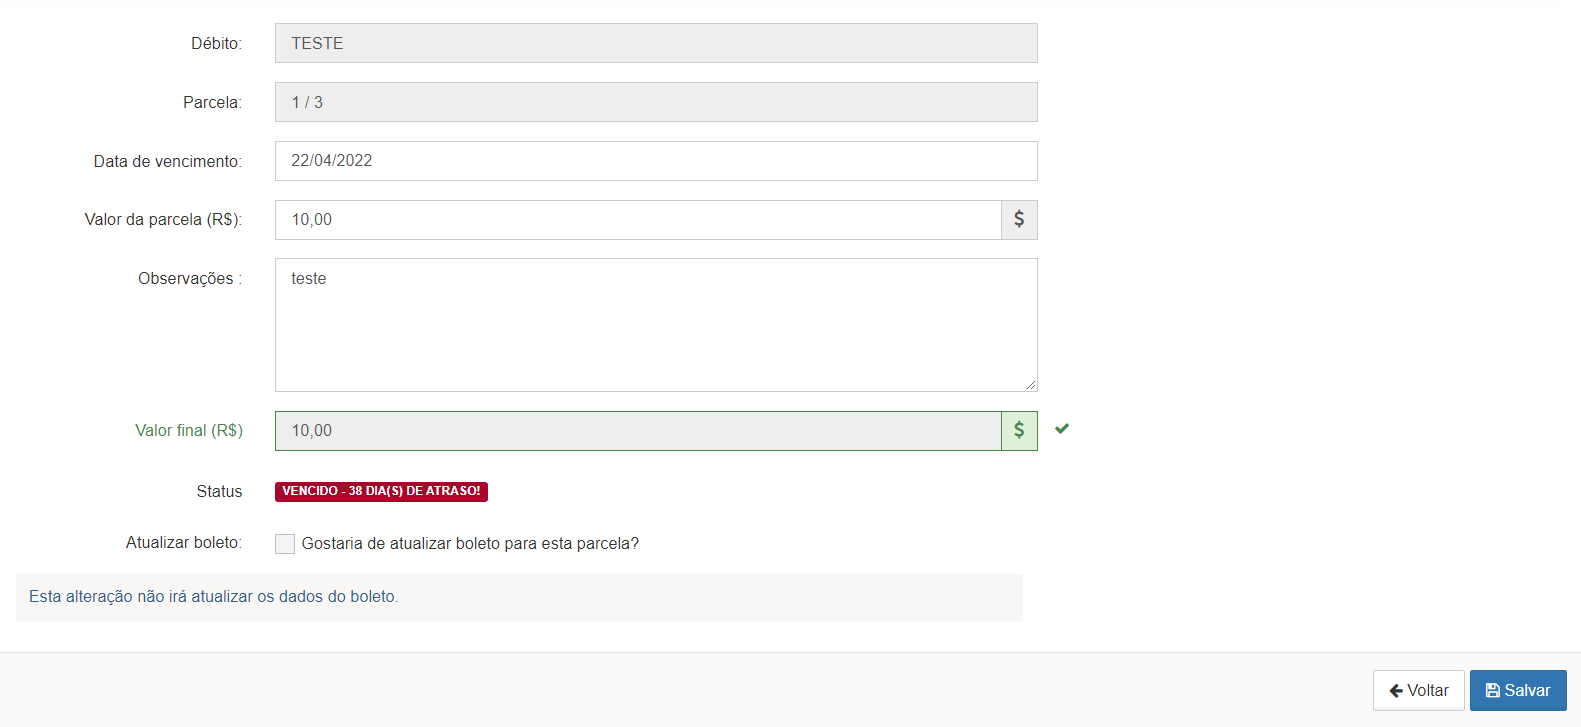Click the Valor da parcela input field
The width and height of the screenshot is (1581, 727).
tap(638, 220)
